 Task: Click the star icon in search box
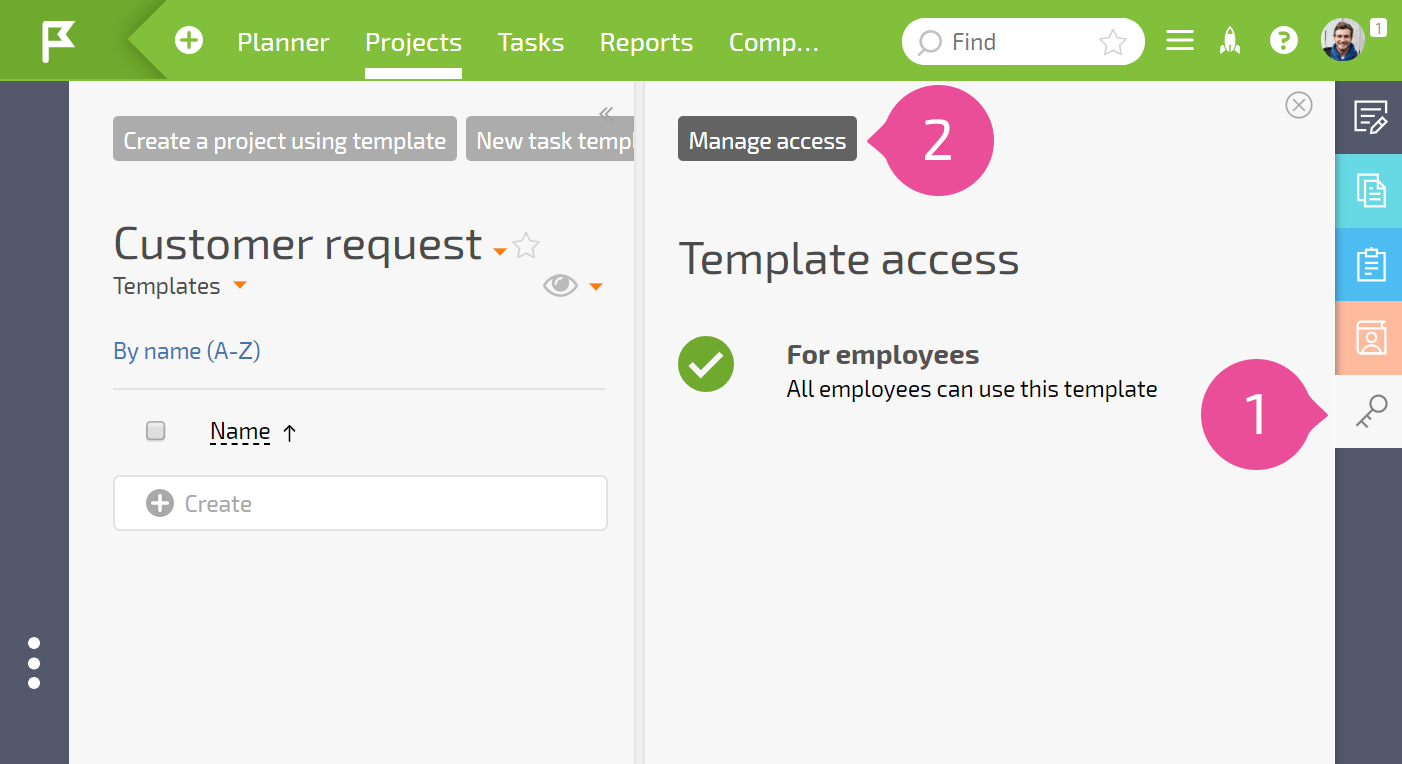[x=1112, y=42]
